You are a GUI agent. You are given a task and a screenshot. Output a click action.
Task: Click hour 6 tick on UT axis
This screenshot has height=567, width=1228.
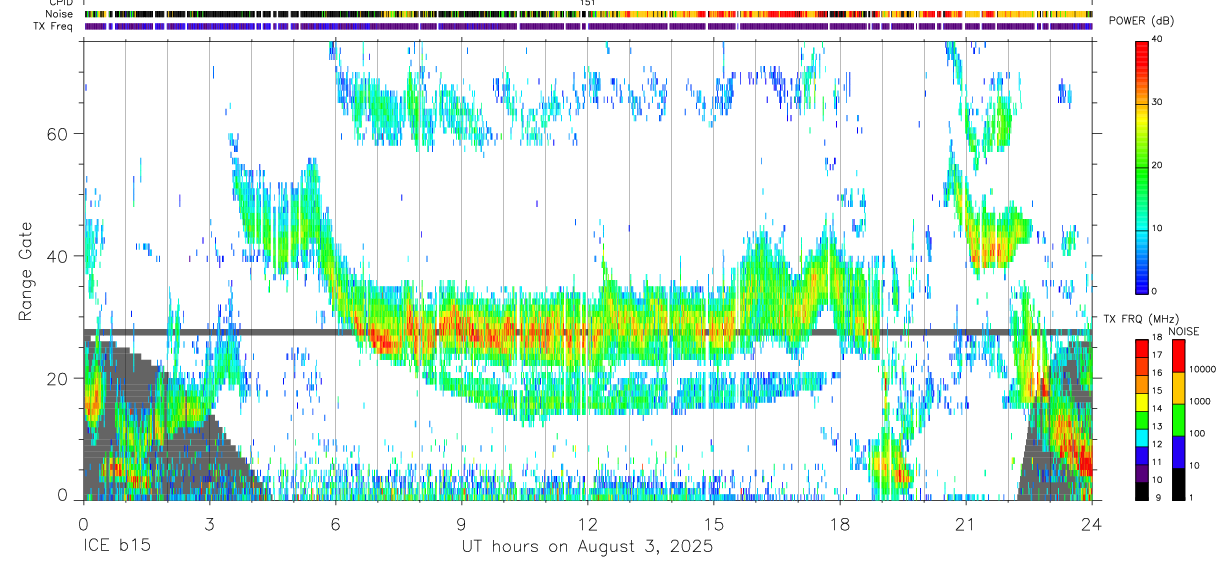pos(335,523)
